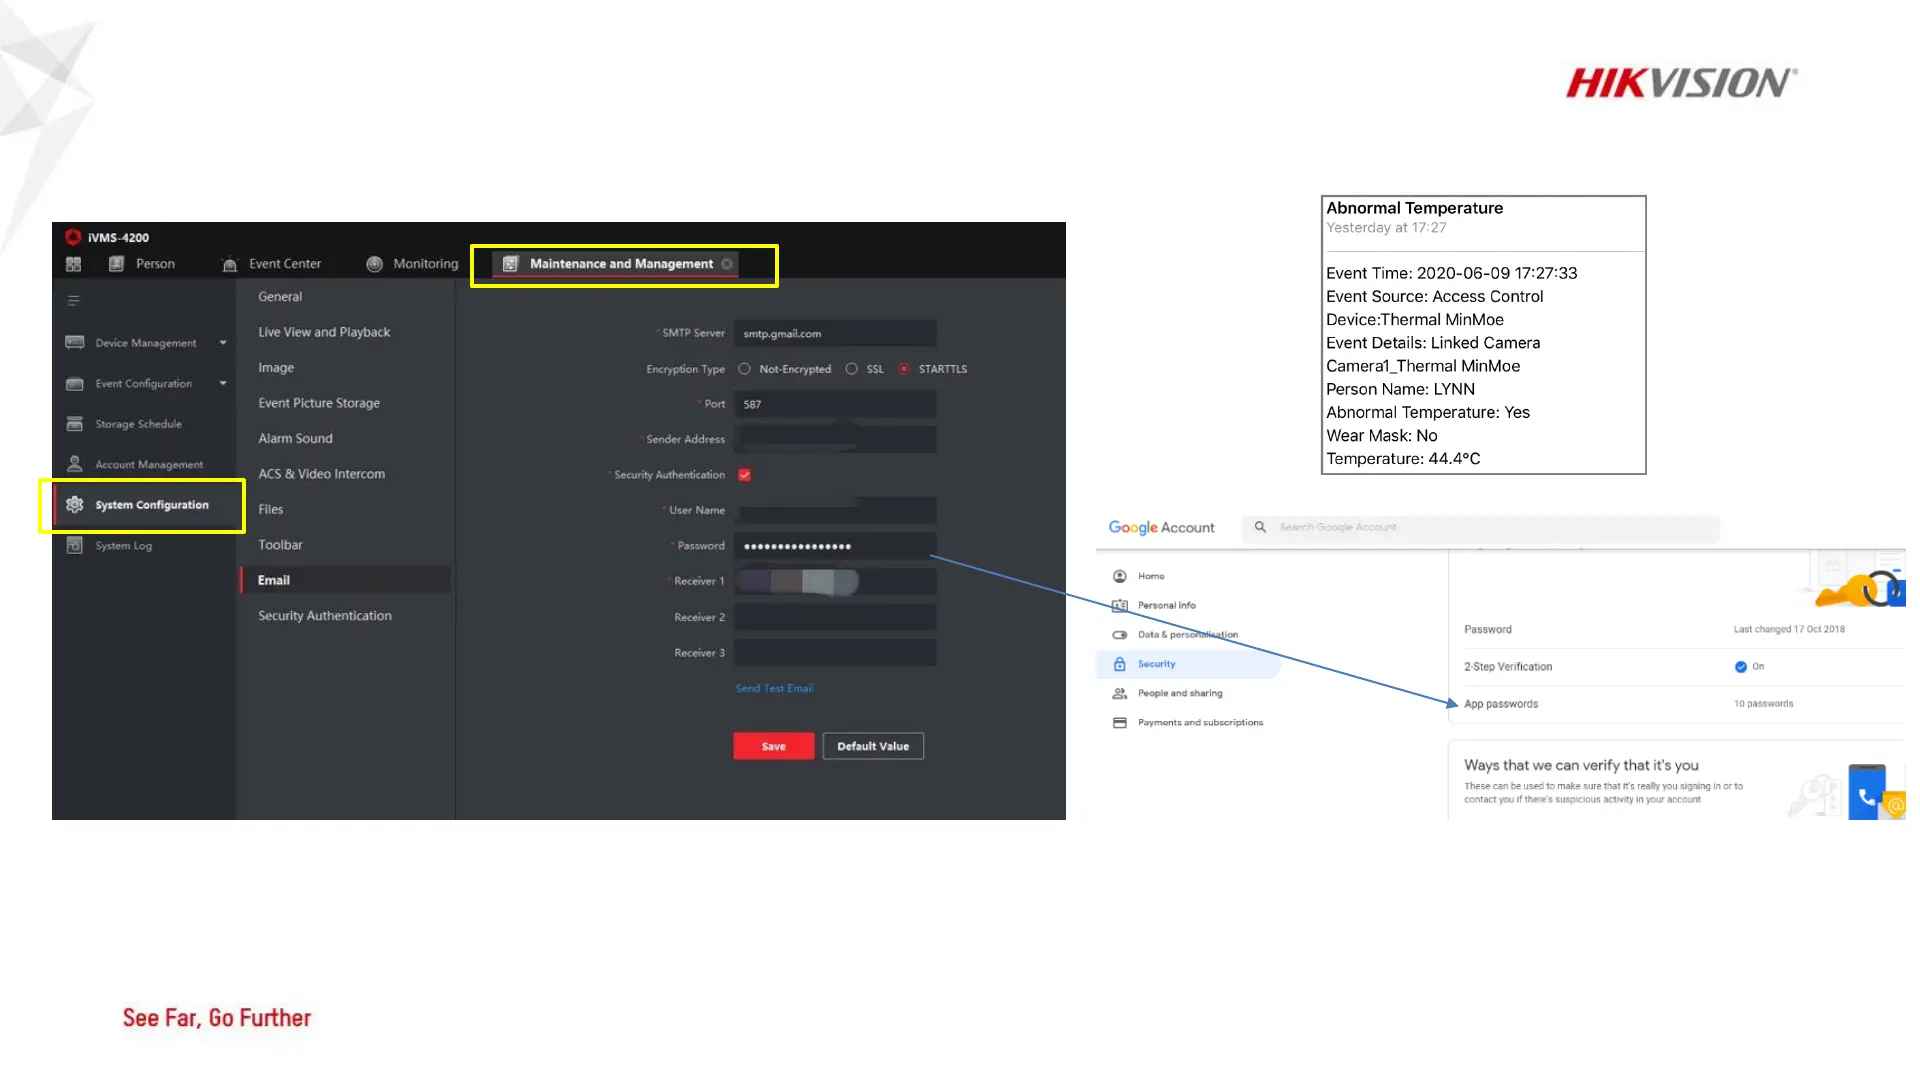Click the System Log icon
Screen dimensions: 1920x1080
[x=75, y=545]
